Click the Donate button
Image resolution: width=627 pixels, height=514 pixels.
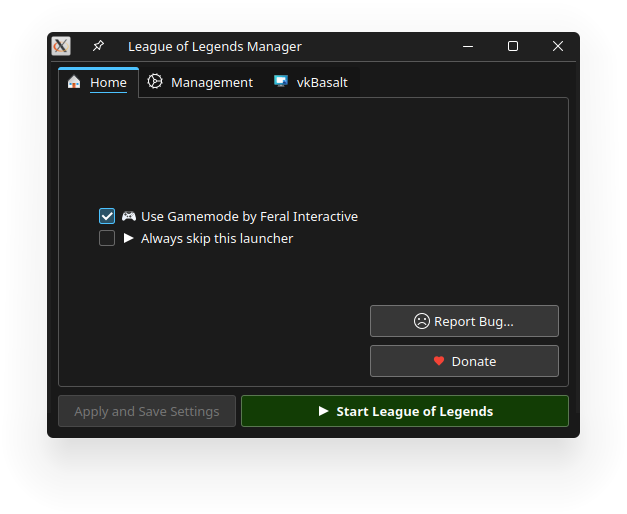[464, 361]
